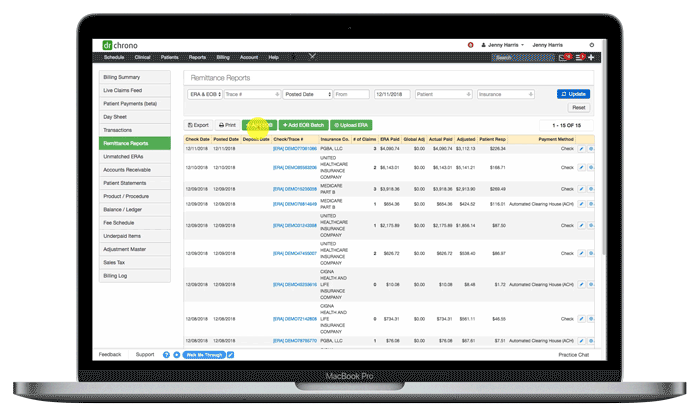Screen dimensions: 700x414
Task: Open the Schedule menu
Action: pos(114,57)
